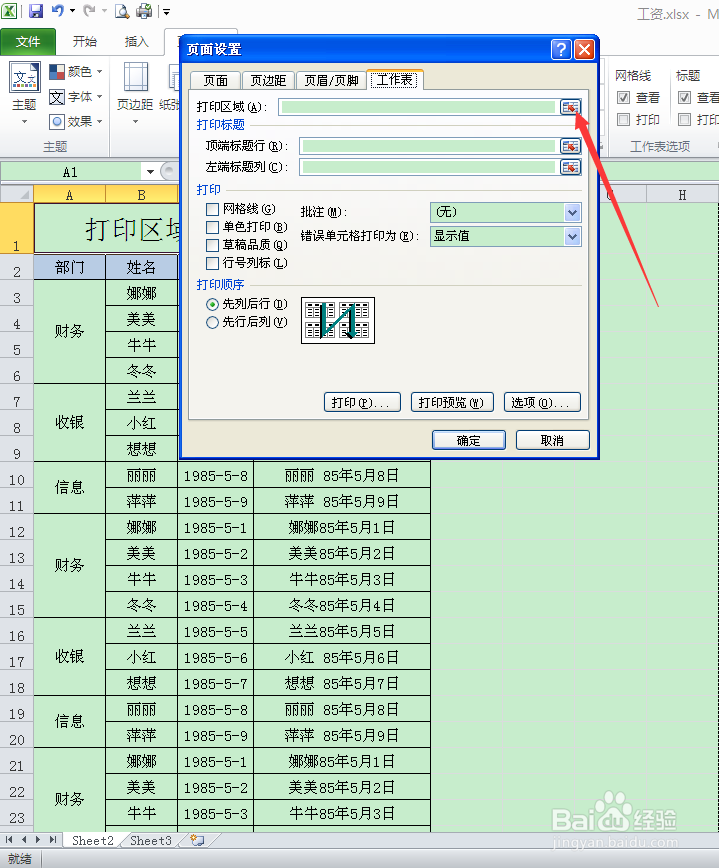Select row 10 header

point(17,475)
